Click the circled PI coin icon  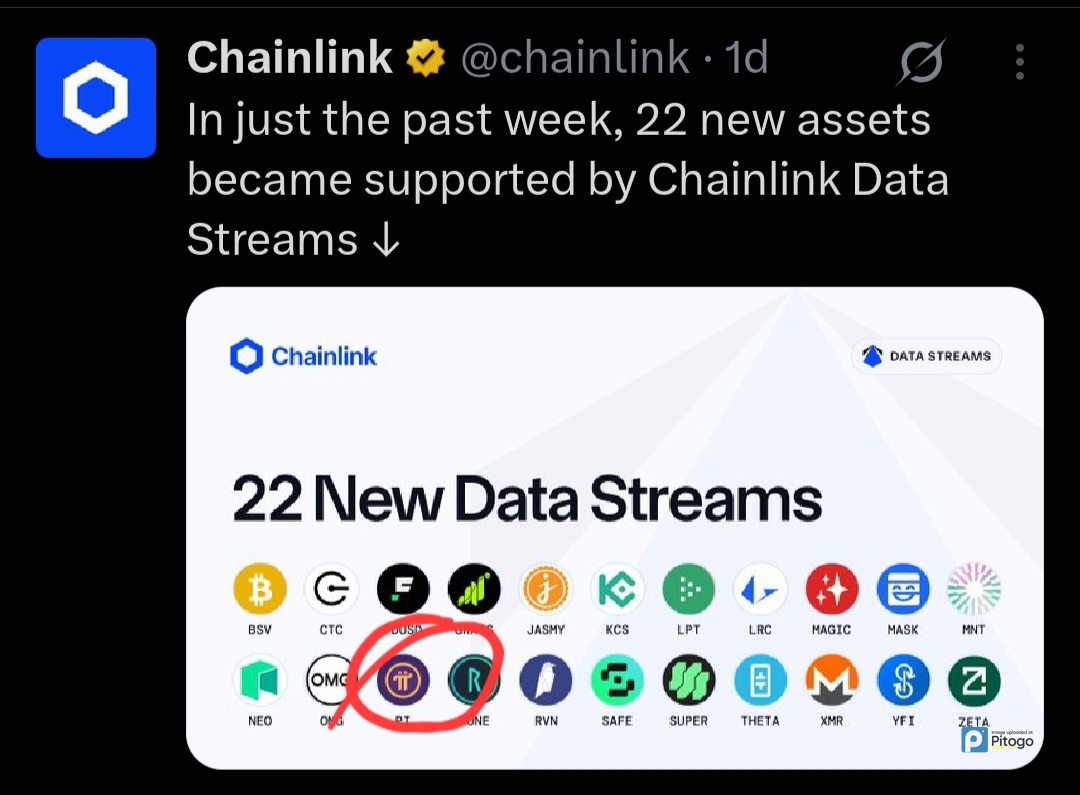pos(403,681)
